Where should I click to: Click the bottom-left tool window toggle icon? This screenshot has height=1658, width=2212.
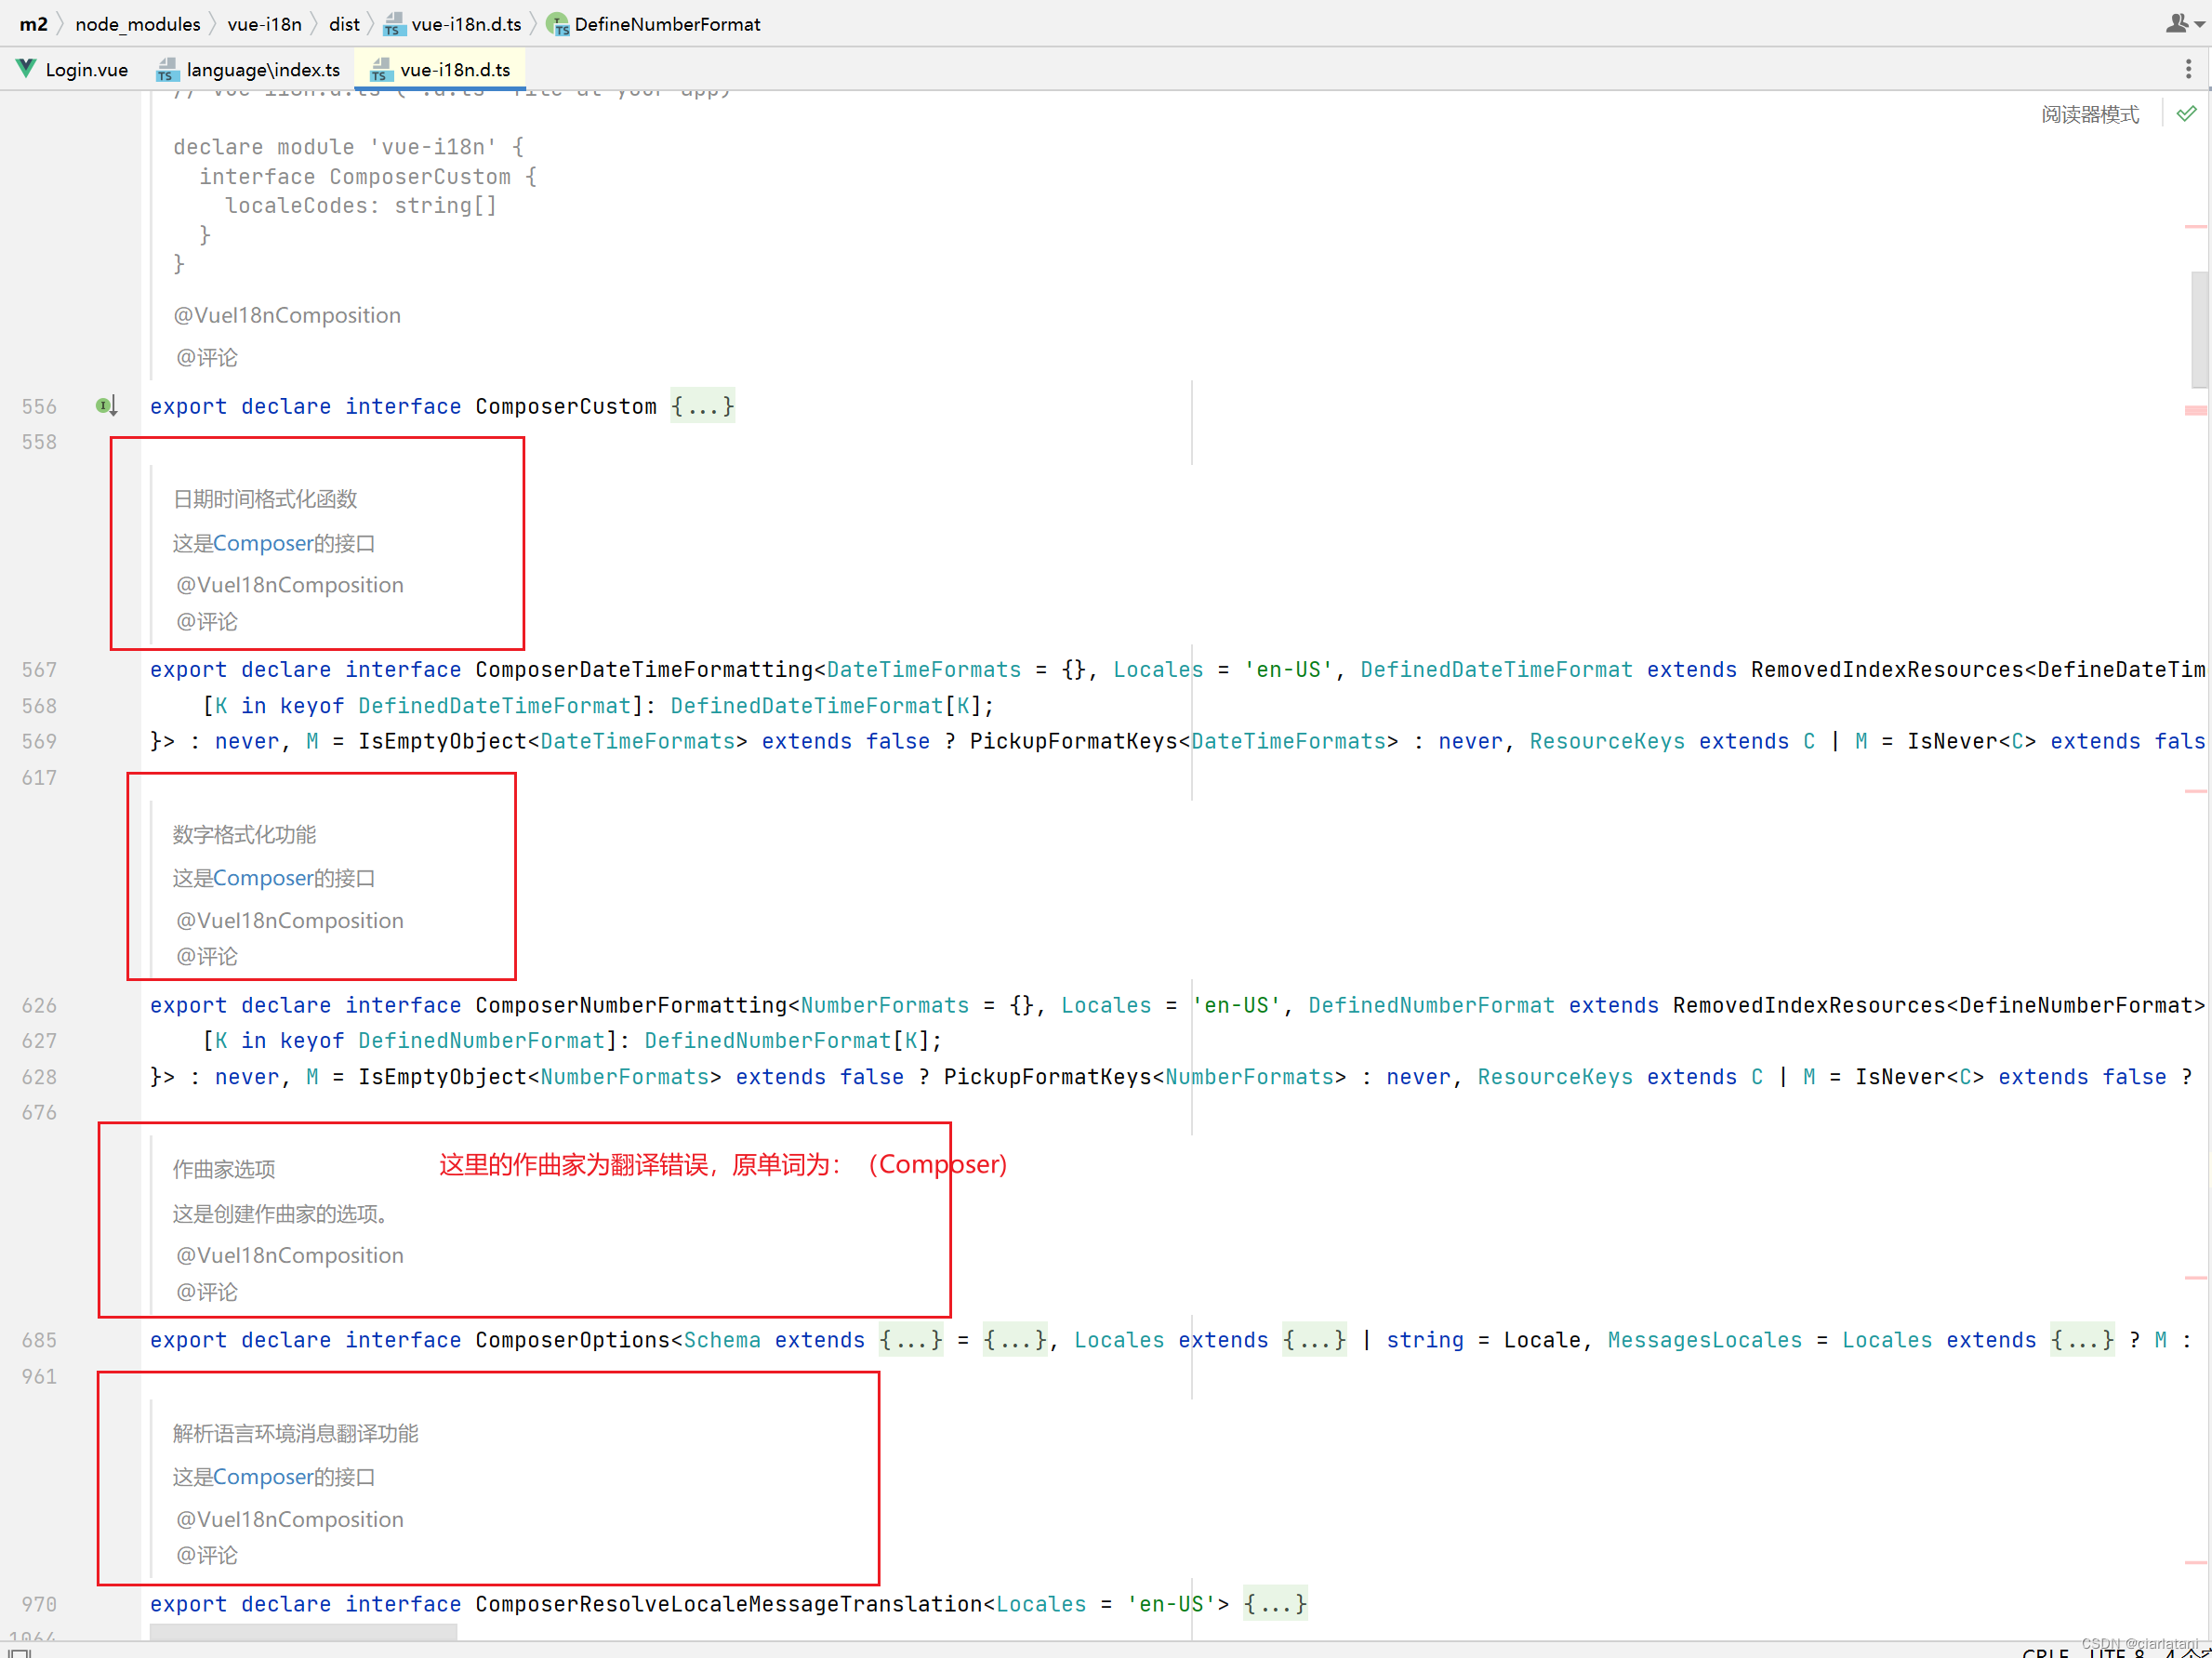tap(20, 1652)
